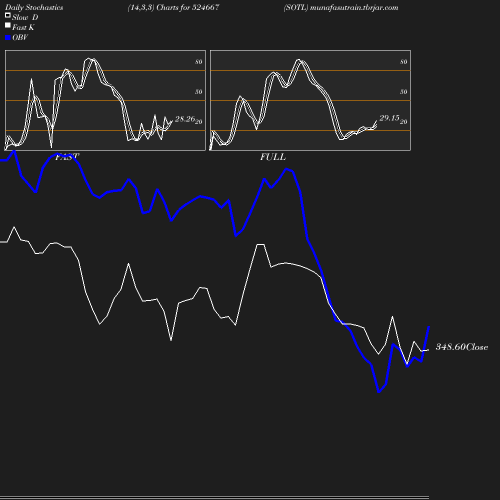Click the Fast K legend color box
500x500 pixels.
coord(8,25)
